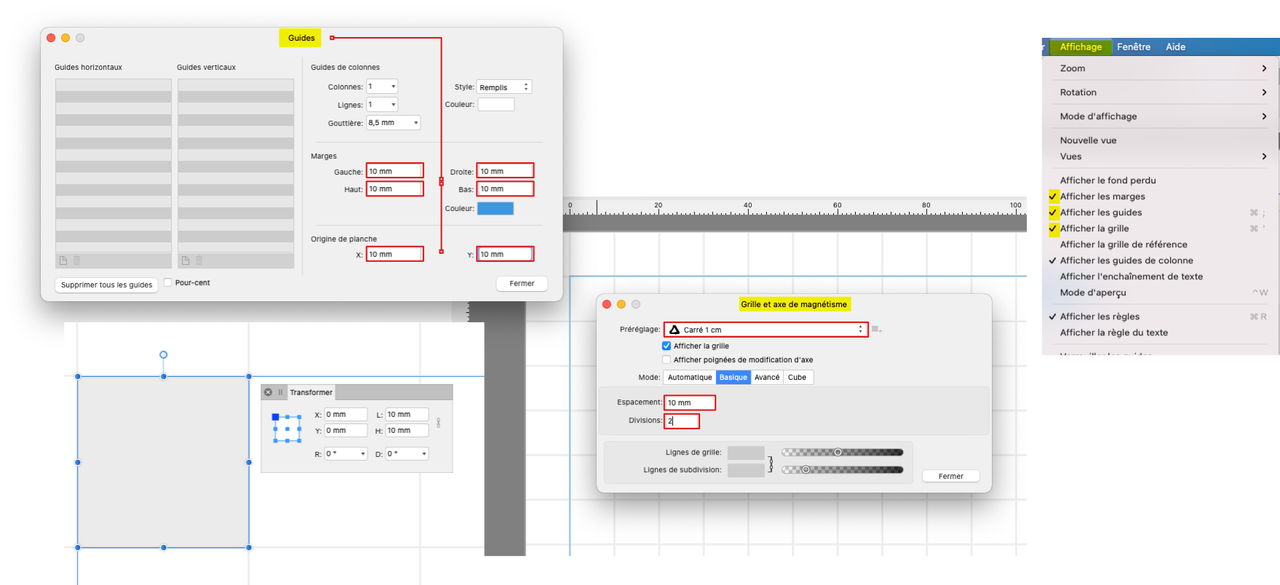
Task: Choose Mode d'aperçu in the menu
Action: [1093, 292]
